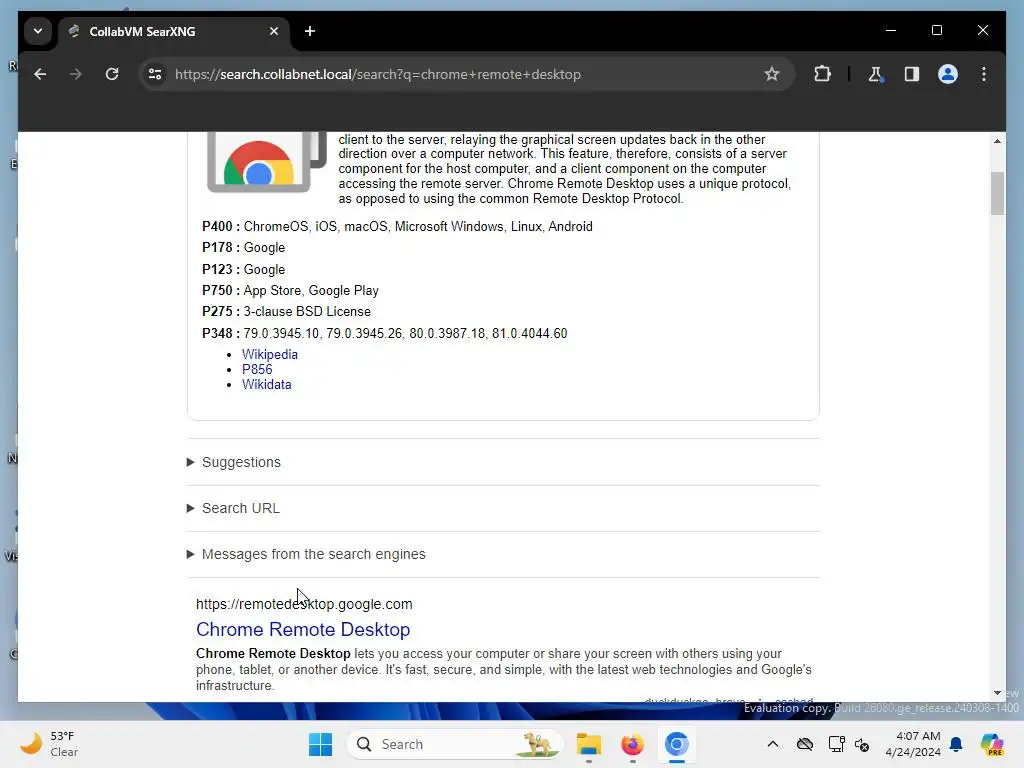The image size is (1024, 768).
Task: Open the P856 link
Action: (257, 370)
